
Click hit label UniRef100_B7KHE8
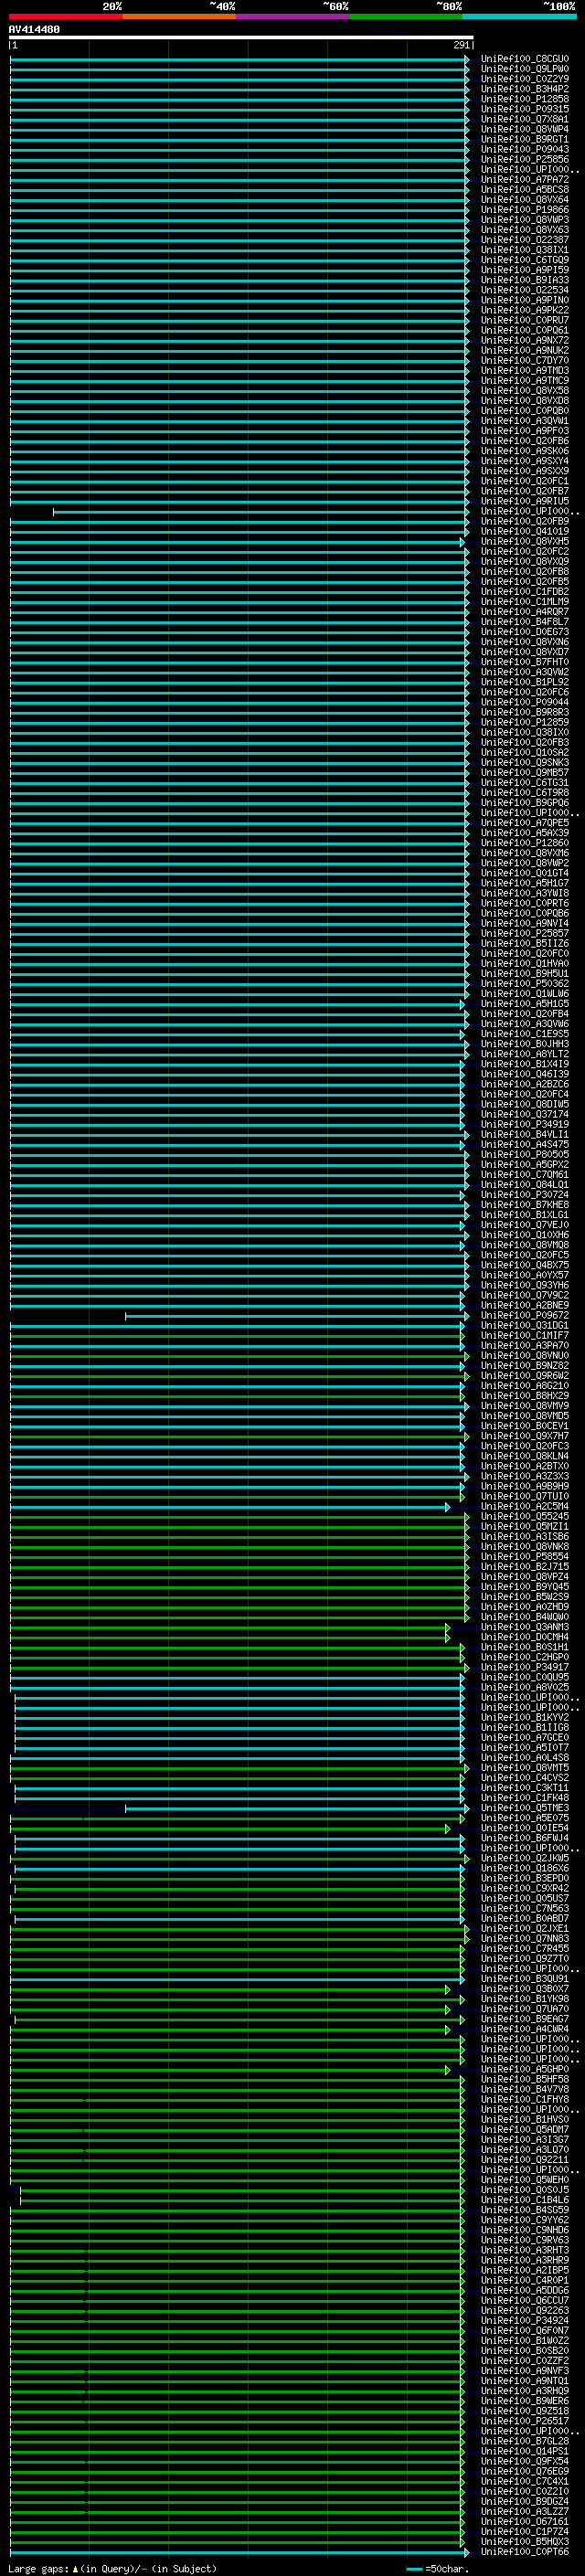click(525, 1205)
